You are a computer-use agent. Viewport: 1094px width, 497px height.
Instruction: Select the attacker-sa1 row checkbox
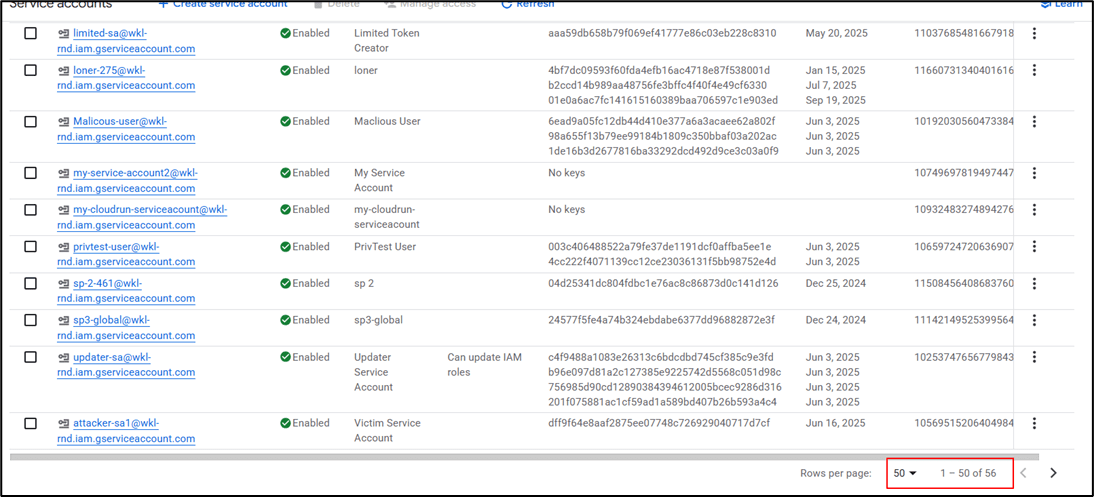click(x=31, y=423)
